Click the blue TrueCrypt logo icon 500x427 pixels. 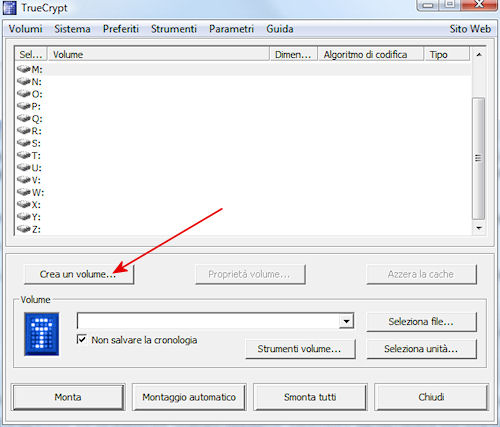tap(42, 334)
